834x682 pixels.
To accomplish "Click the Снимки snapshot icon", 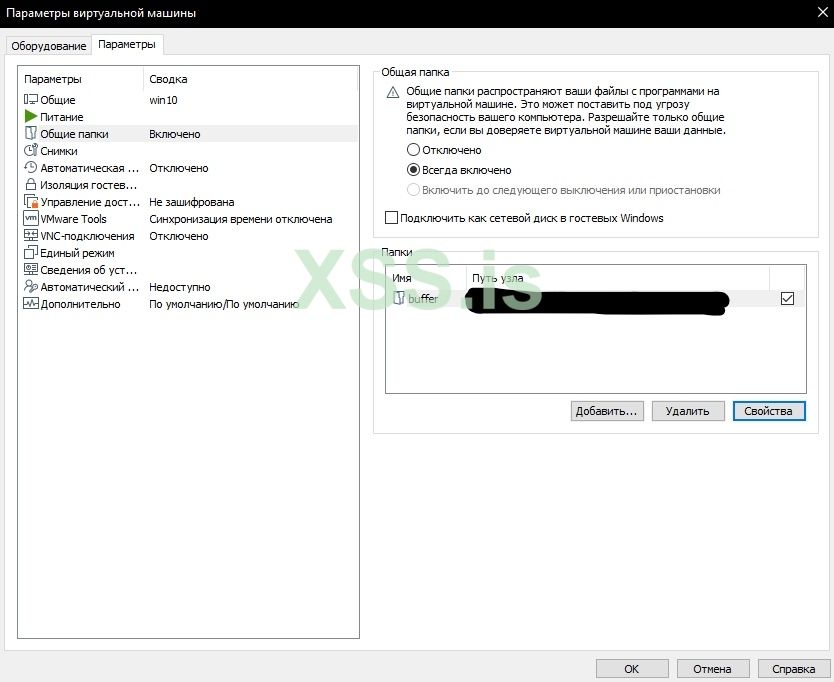I will tap(31, 151).
